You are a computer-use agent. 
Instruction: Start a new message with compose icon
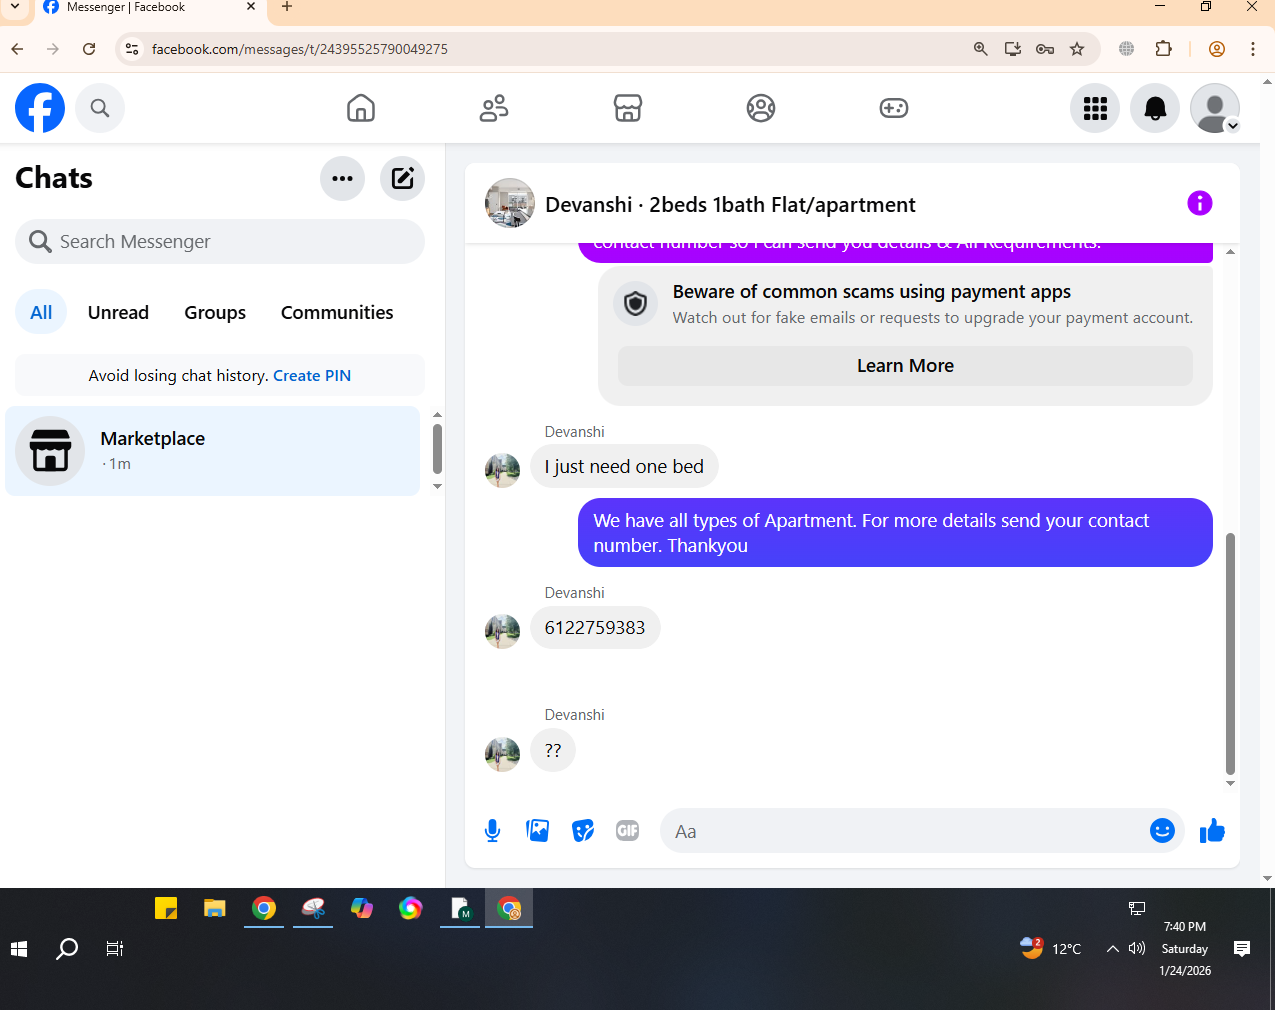(403, 179)
